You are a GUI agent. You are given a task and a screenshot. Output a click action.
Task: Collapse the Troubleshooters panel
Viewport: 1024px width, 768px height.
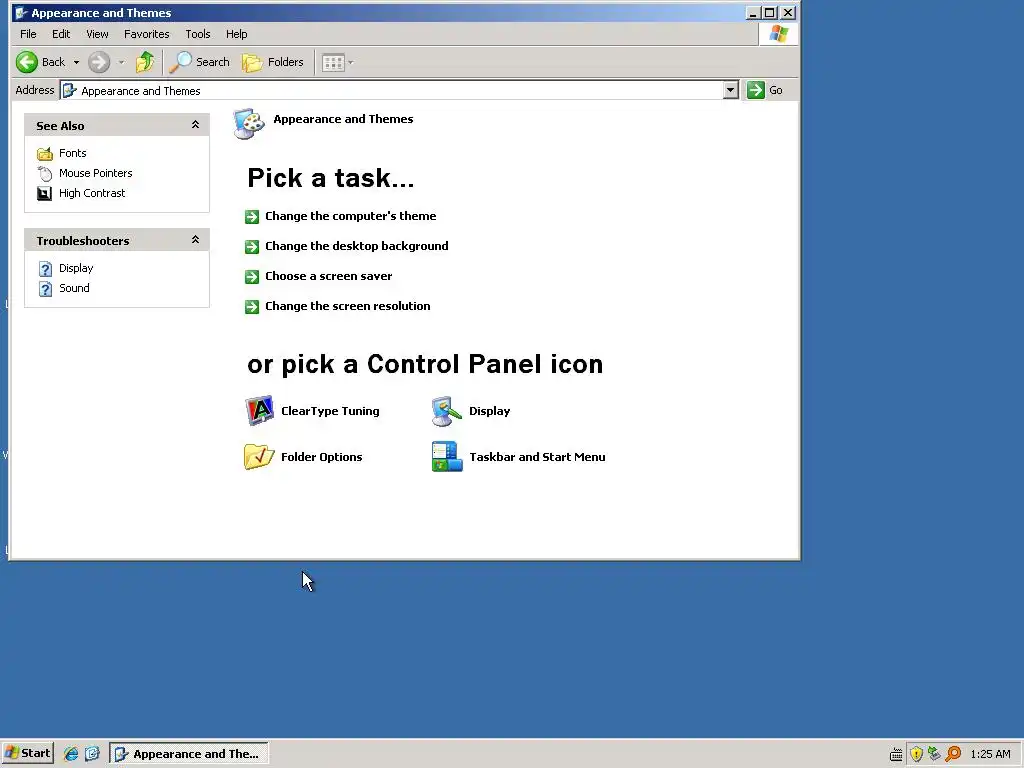pos(195,240)
